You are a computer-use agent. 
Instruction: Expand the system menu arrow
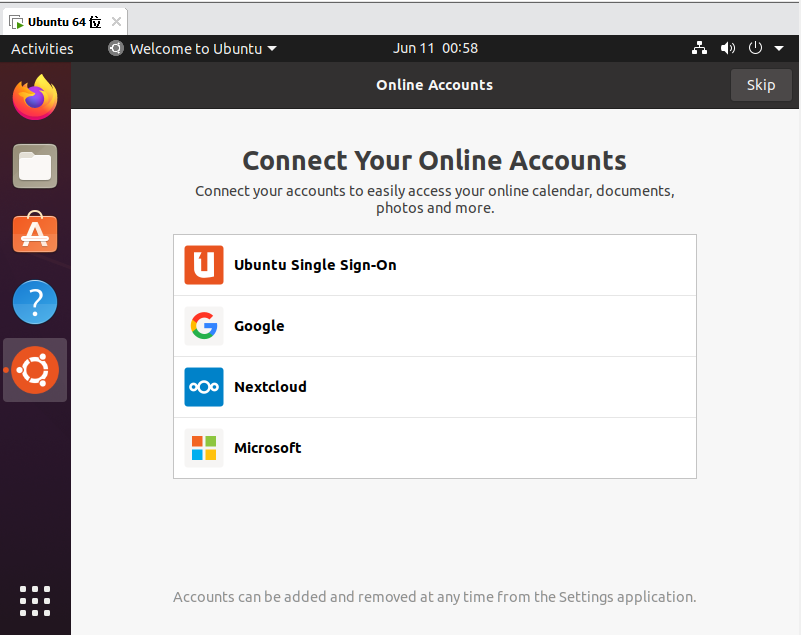click(x=779, y=49)
